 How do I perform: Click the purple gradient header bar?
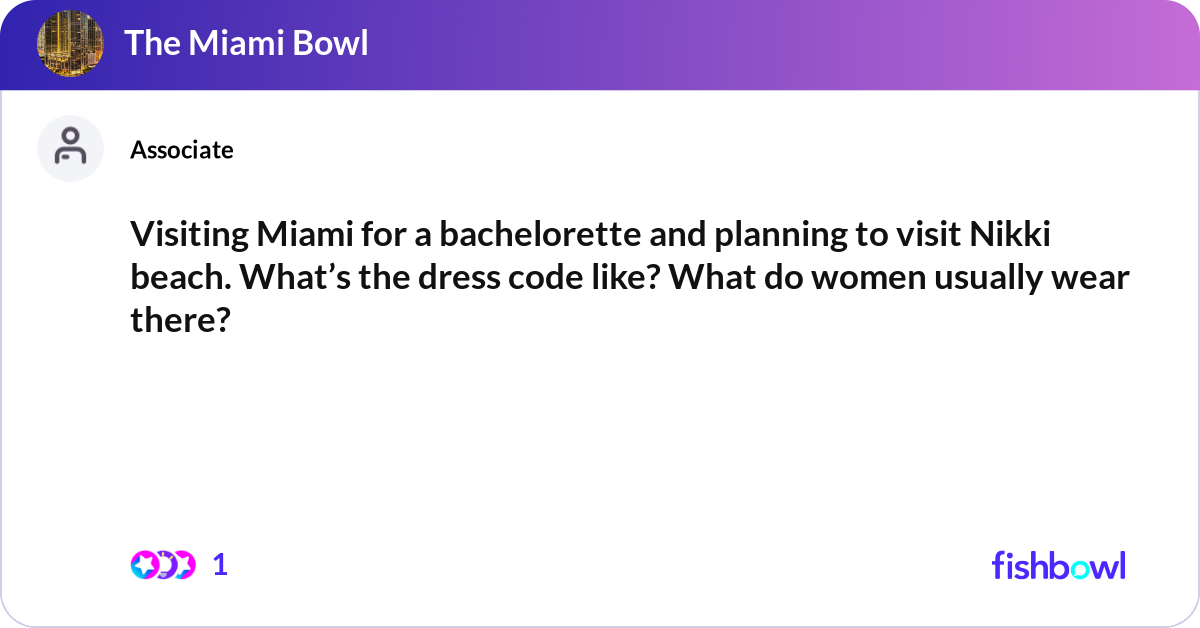pos(600,43)
